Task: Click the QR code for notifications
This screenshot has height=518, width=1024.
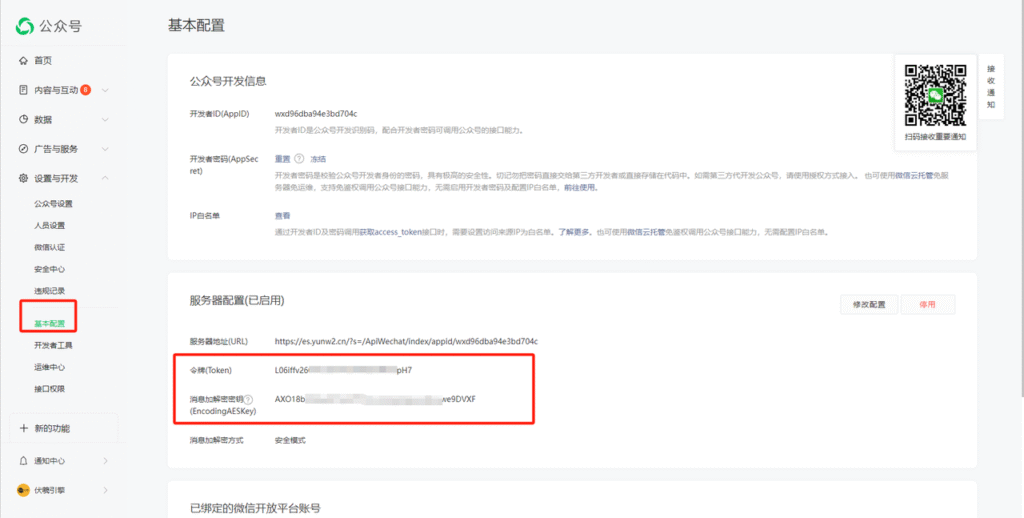Action: tap(935, 95)
